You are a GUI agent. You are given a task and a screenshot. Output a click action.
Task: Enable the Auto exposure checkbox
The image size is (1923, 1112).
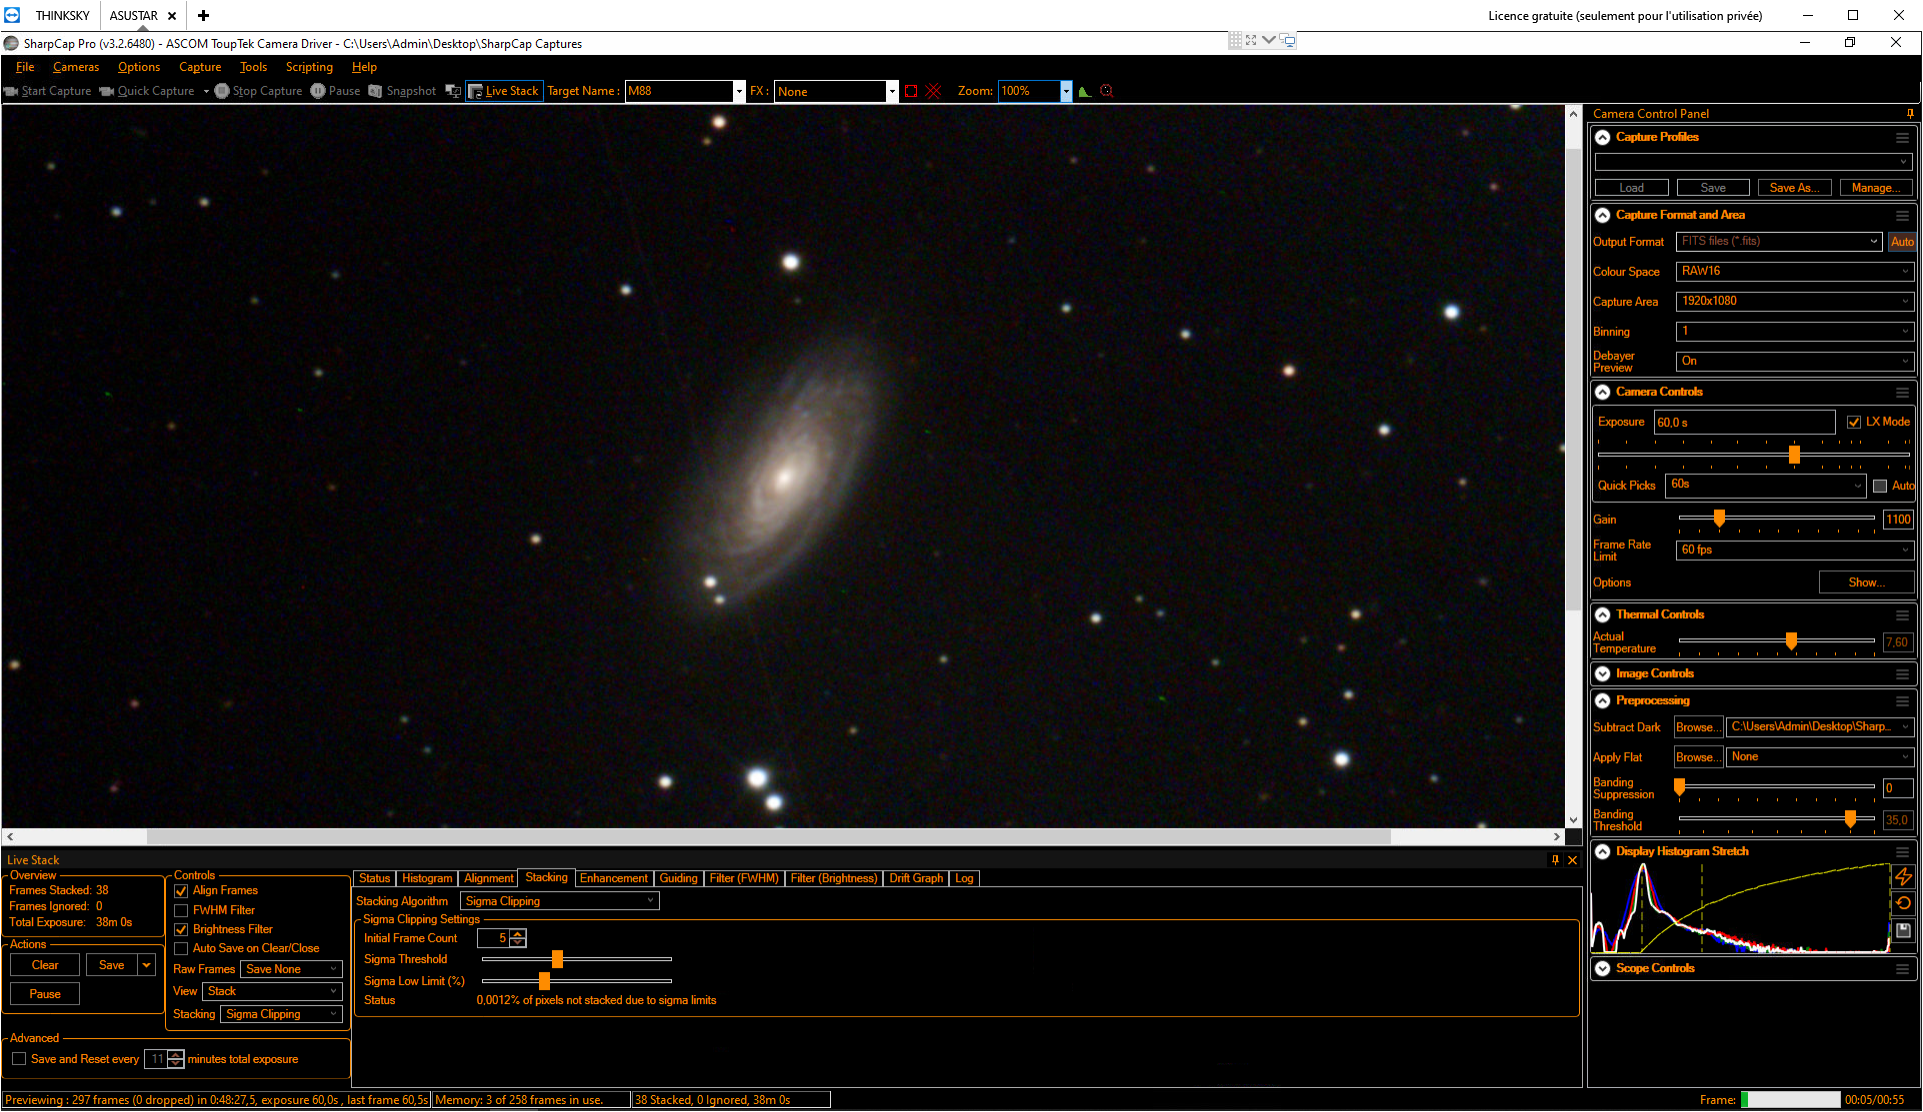click(x=1880, y=486)
